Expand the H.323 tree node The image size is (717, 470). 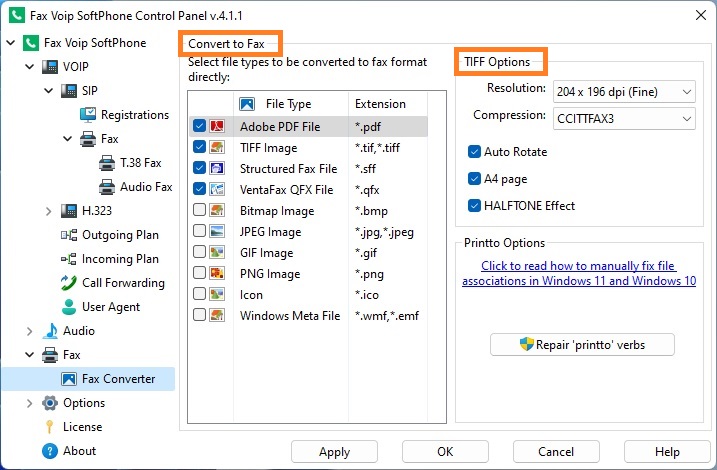(x=48, y=211)
